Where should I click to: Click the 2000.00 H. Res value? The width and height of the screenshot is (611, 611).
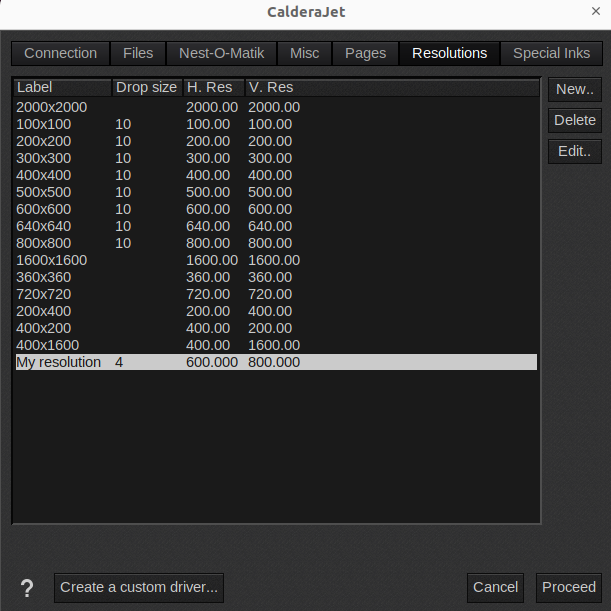[x=212, y=108]
